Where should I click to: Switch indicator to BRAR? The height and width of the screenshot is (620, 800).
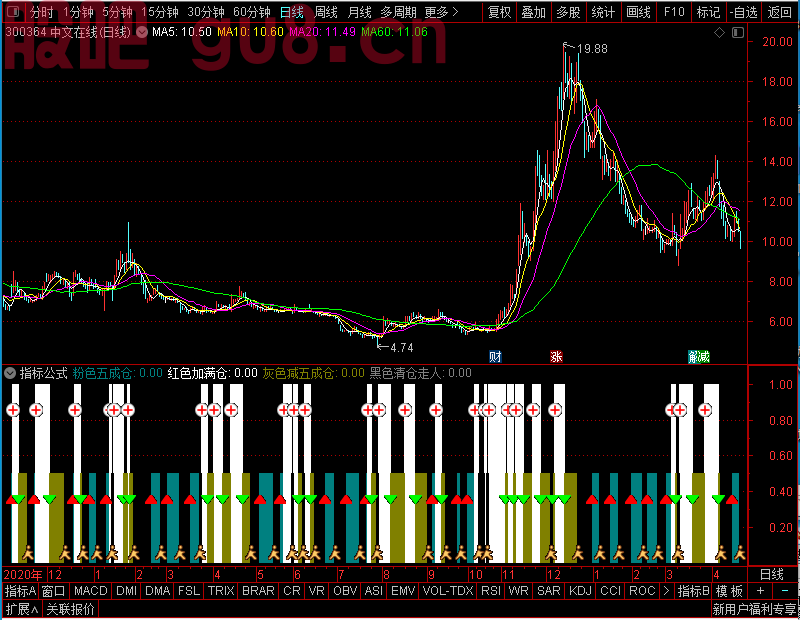[258, 591]
